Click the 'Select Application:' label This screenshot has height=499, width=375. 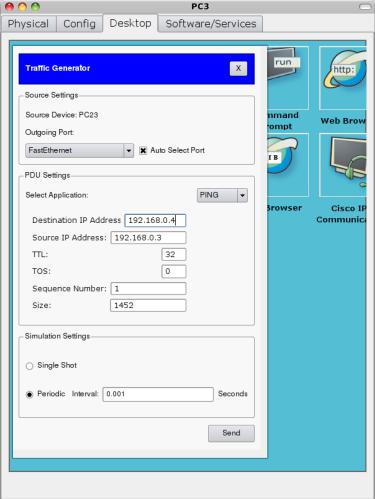[x=57, y=195]
